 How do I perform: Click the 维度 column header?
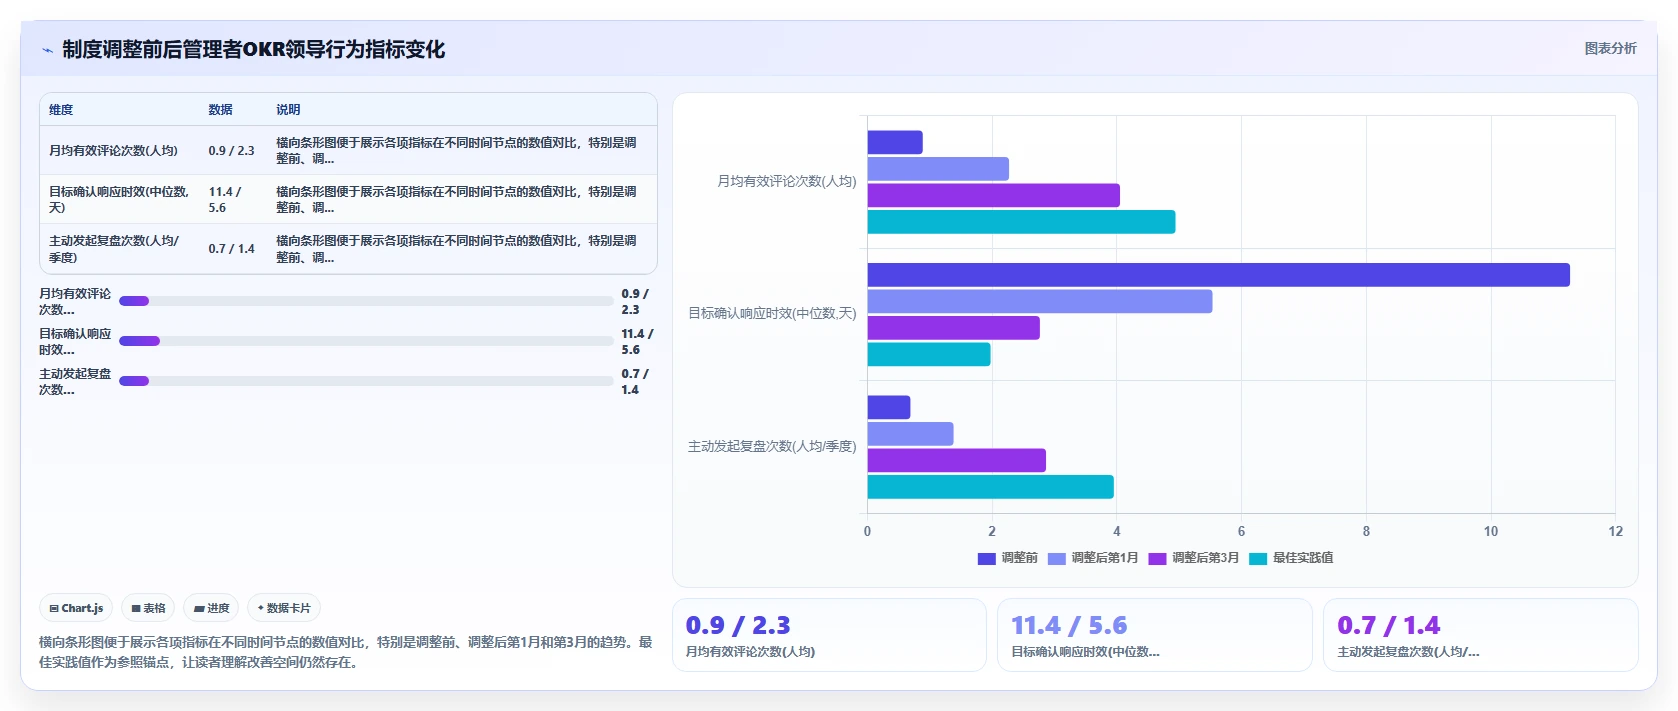tap(61, 110)
